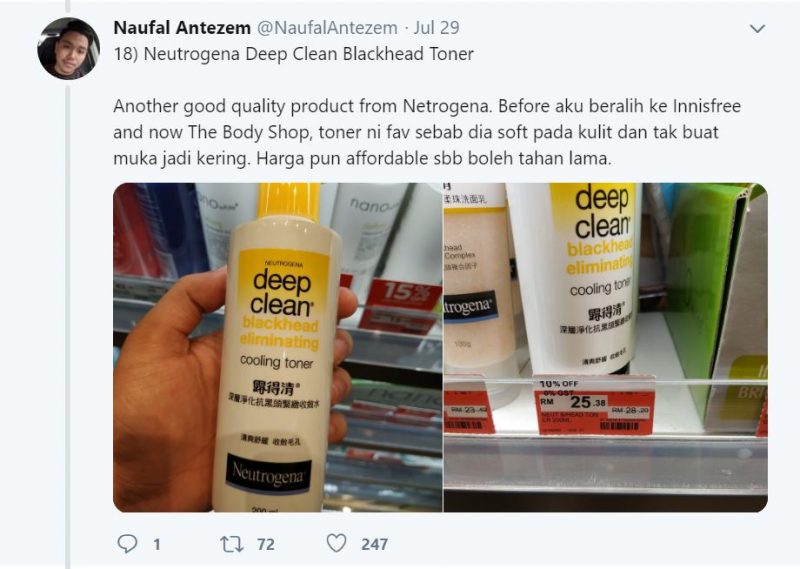This screenshot has height=569, width=800.
Task: Click the tweet title line about Neutrogena Toner
Action: 293,54
